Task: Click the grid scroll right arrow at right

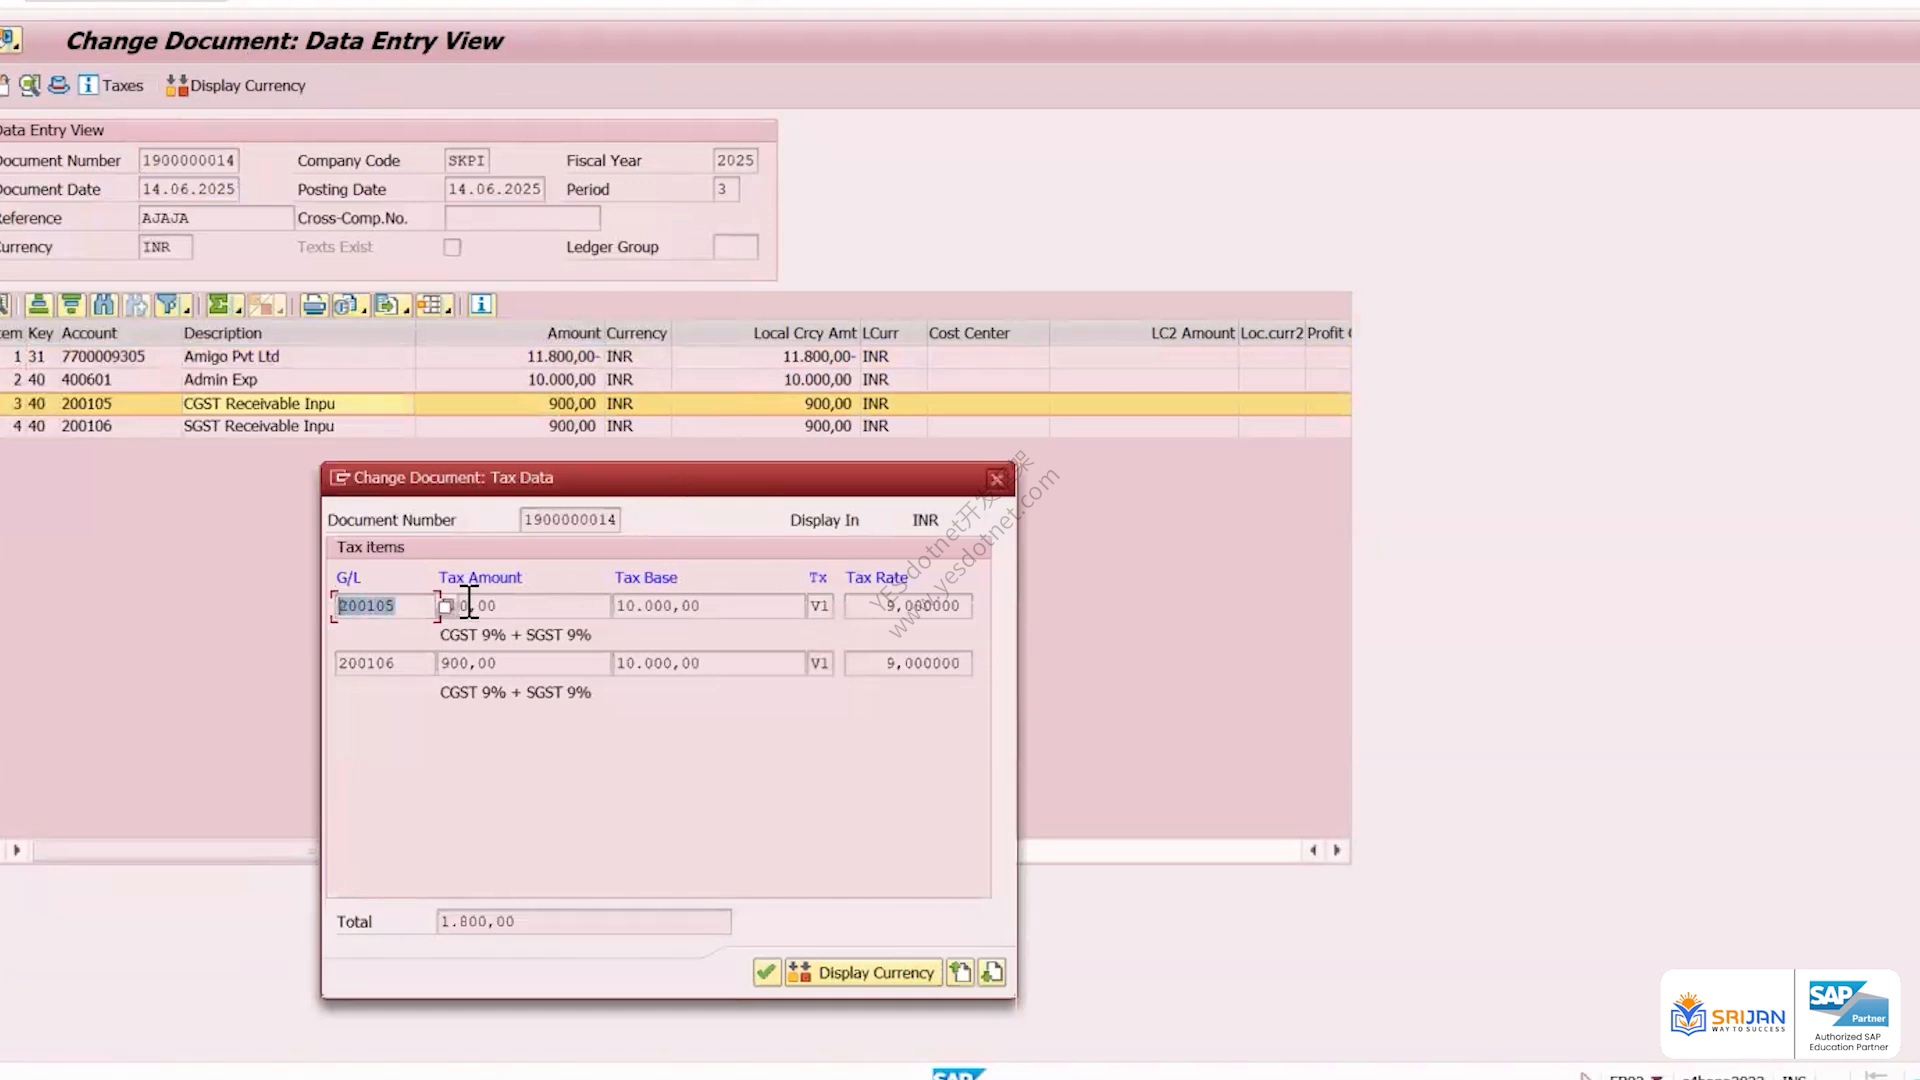Action: (1337, 850)
